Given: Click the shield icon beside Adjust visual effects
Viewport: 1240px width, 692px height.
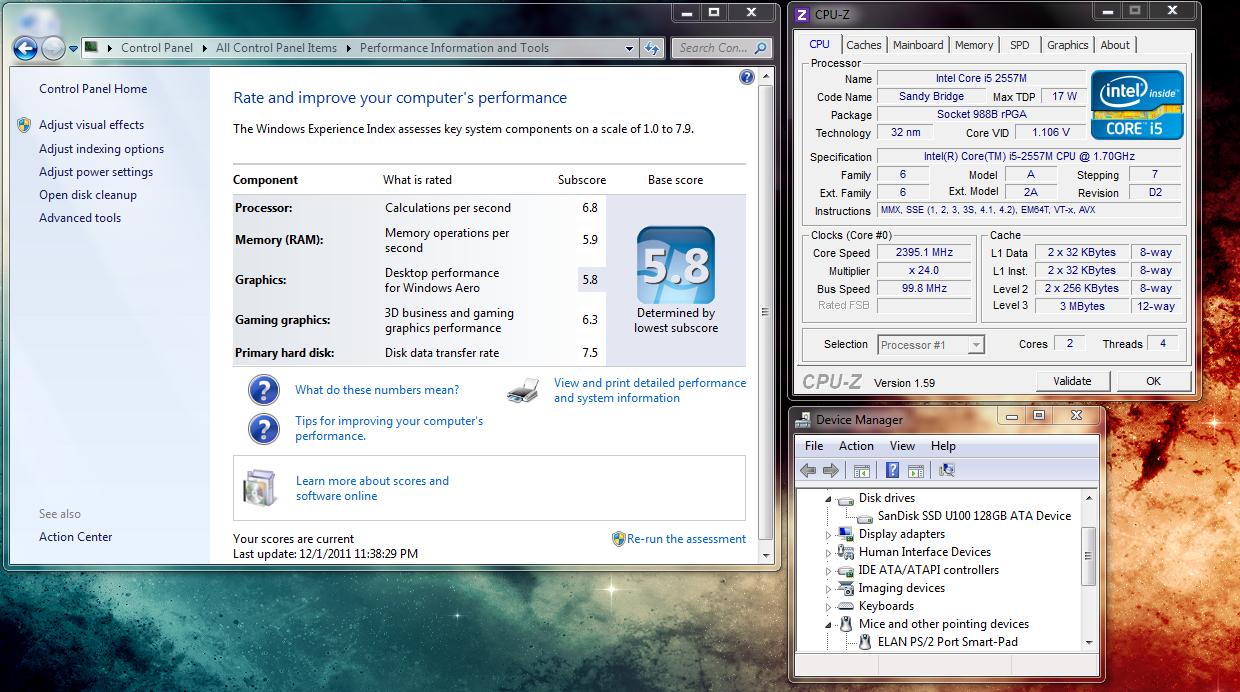Looking at the screenshot, I should click(x=24, y=125).
